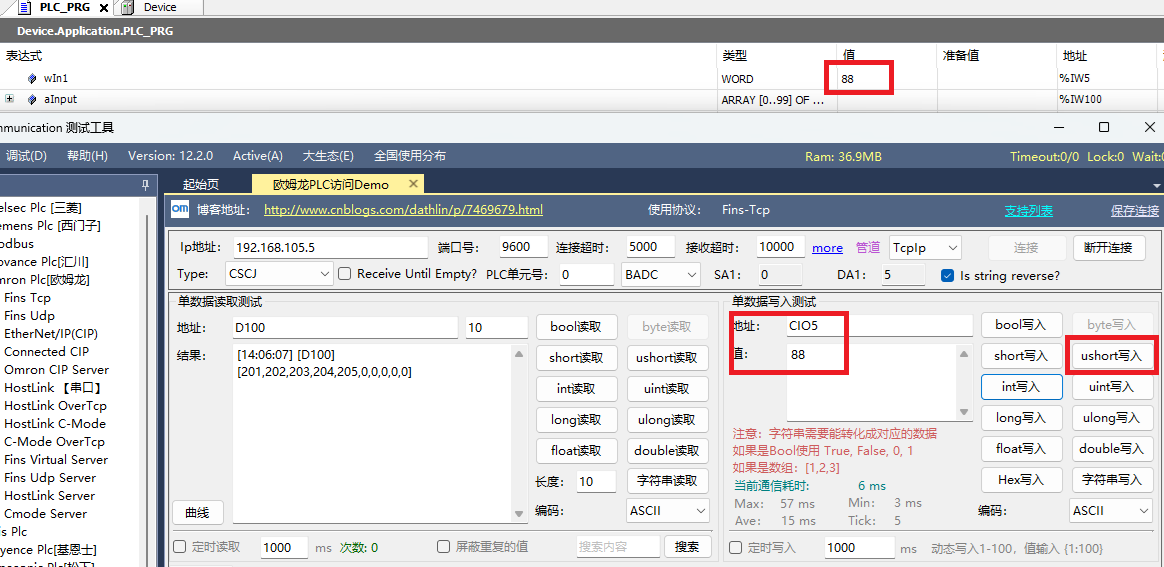The image size is (1164, 567).
Task: Select HostLink OverTcp tree item
Action: [55, 406]
